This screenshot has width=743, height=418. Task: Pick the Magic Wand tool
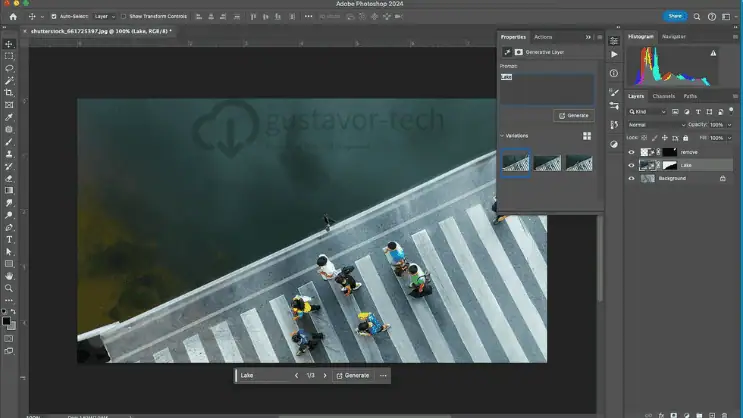(9, 81)
